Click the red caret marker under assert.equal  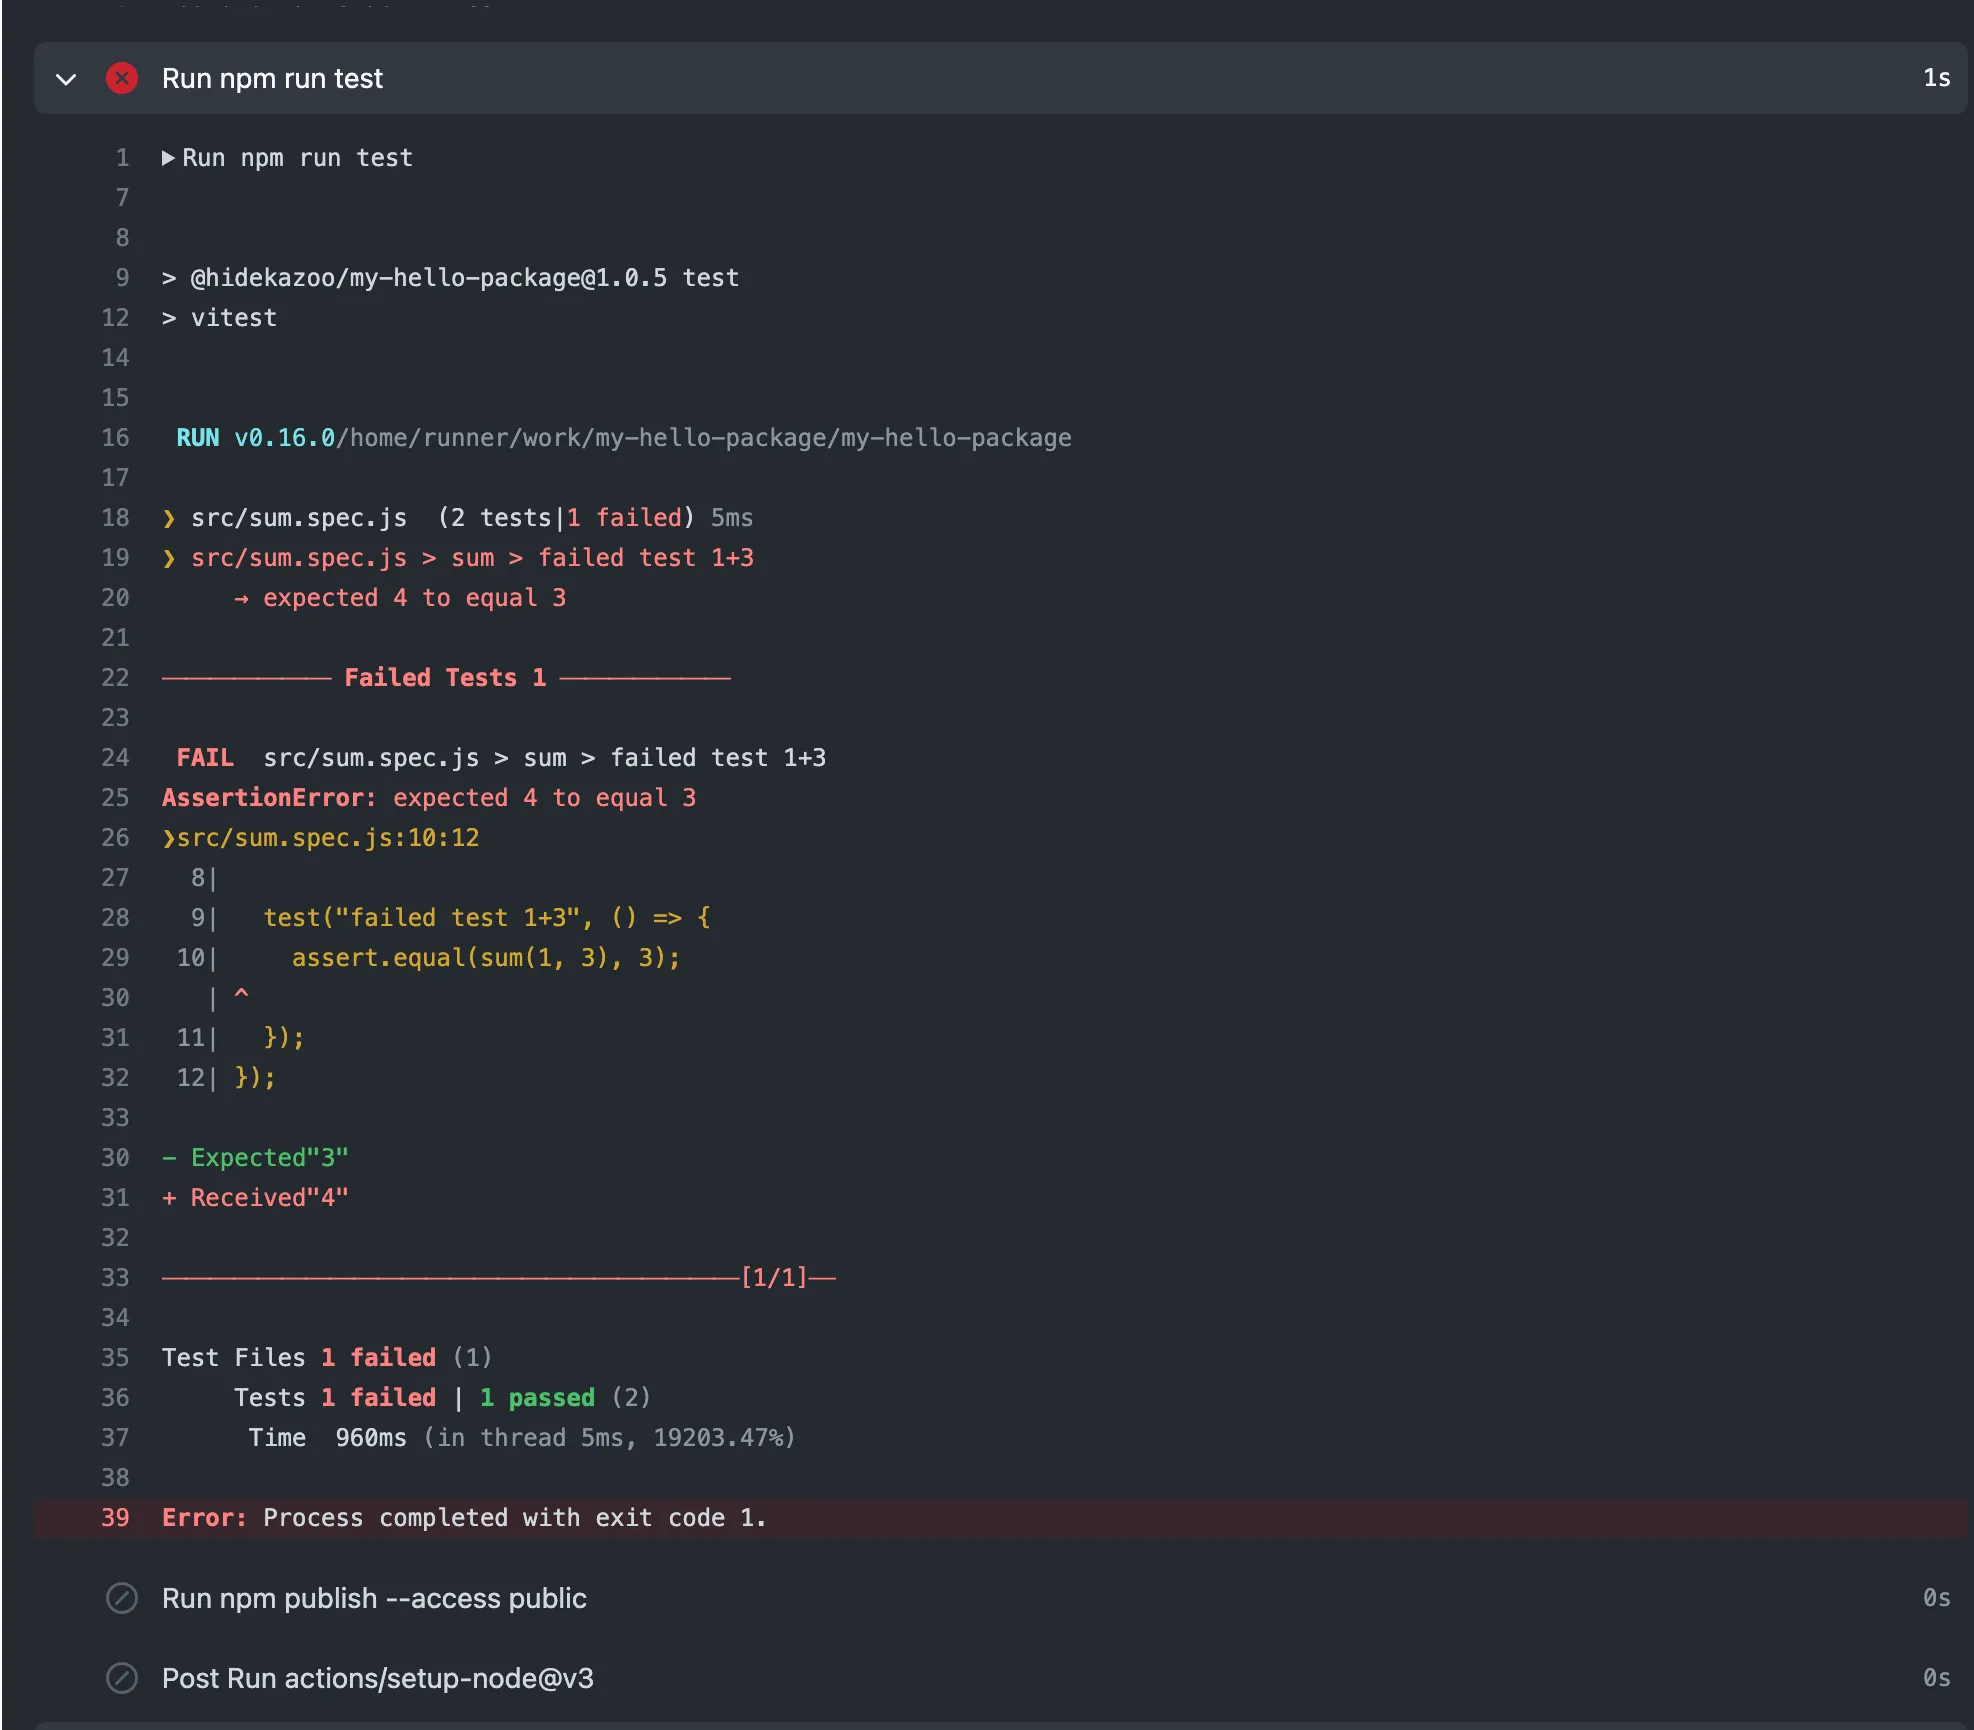click(241, 994)
